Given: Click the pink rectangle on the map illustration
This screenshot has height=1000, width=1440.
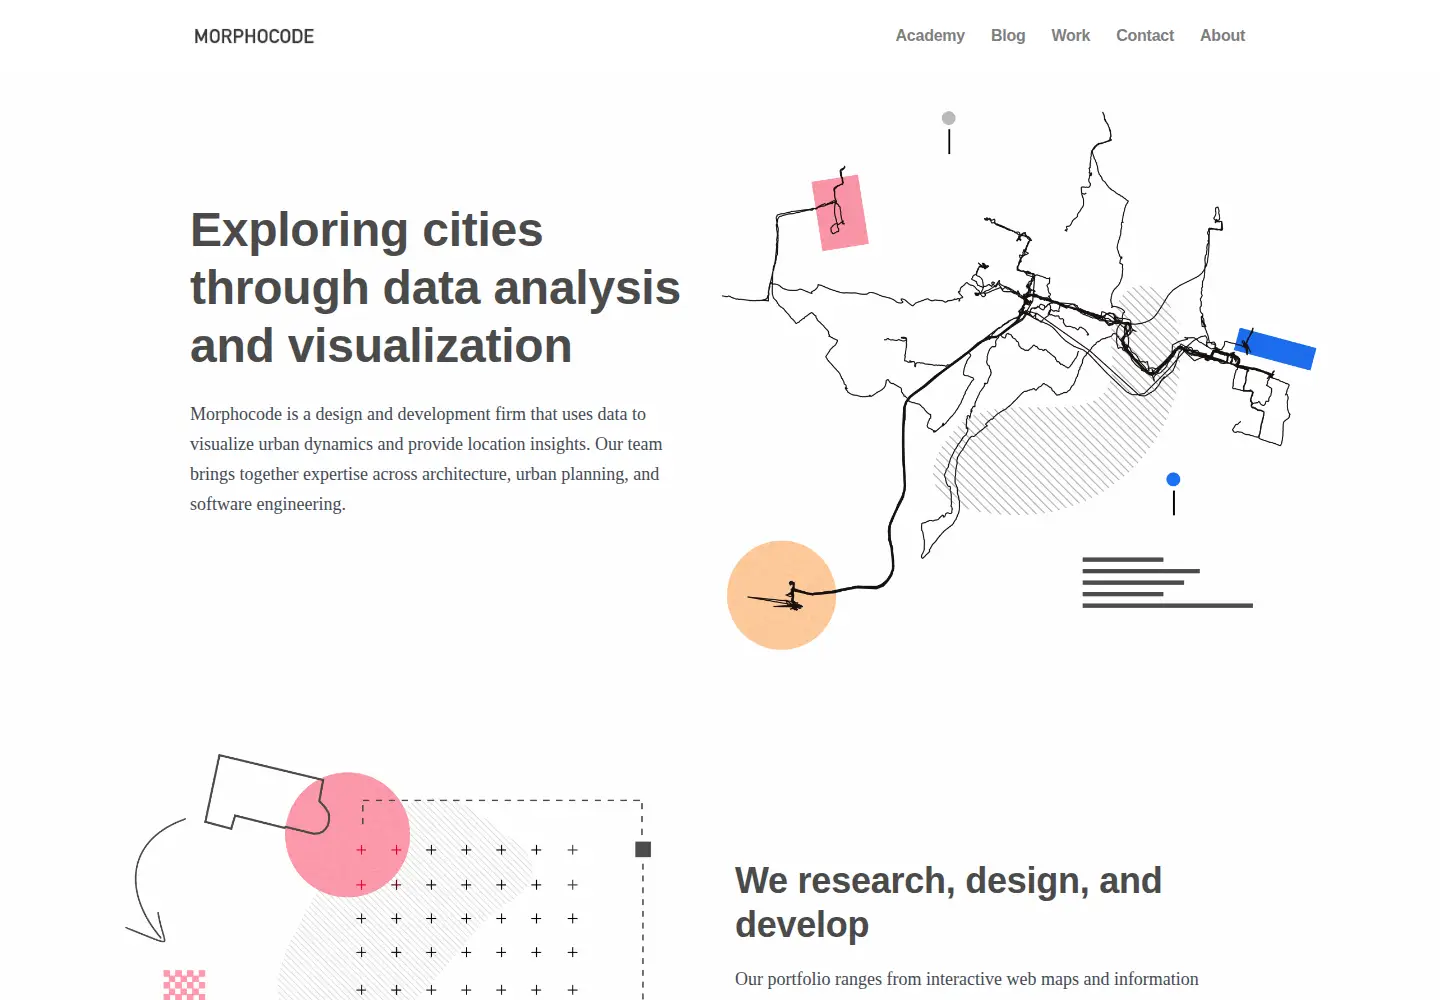Looking at the screenshot, I should 839,213.
